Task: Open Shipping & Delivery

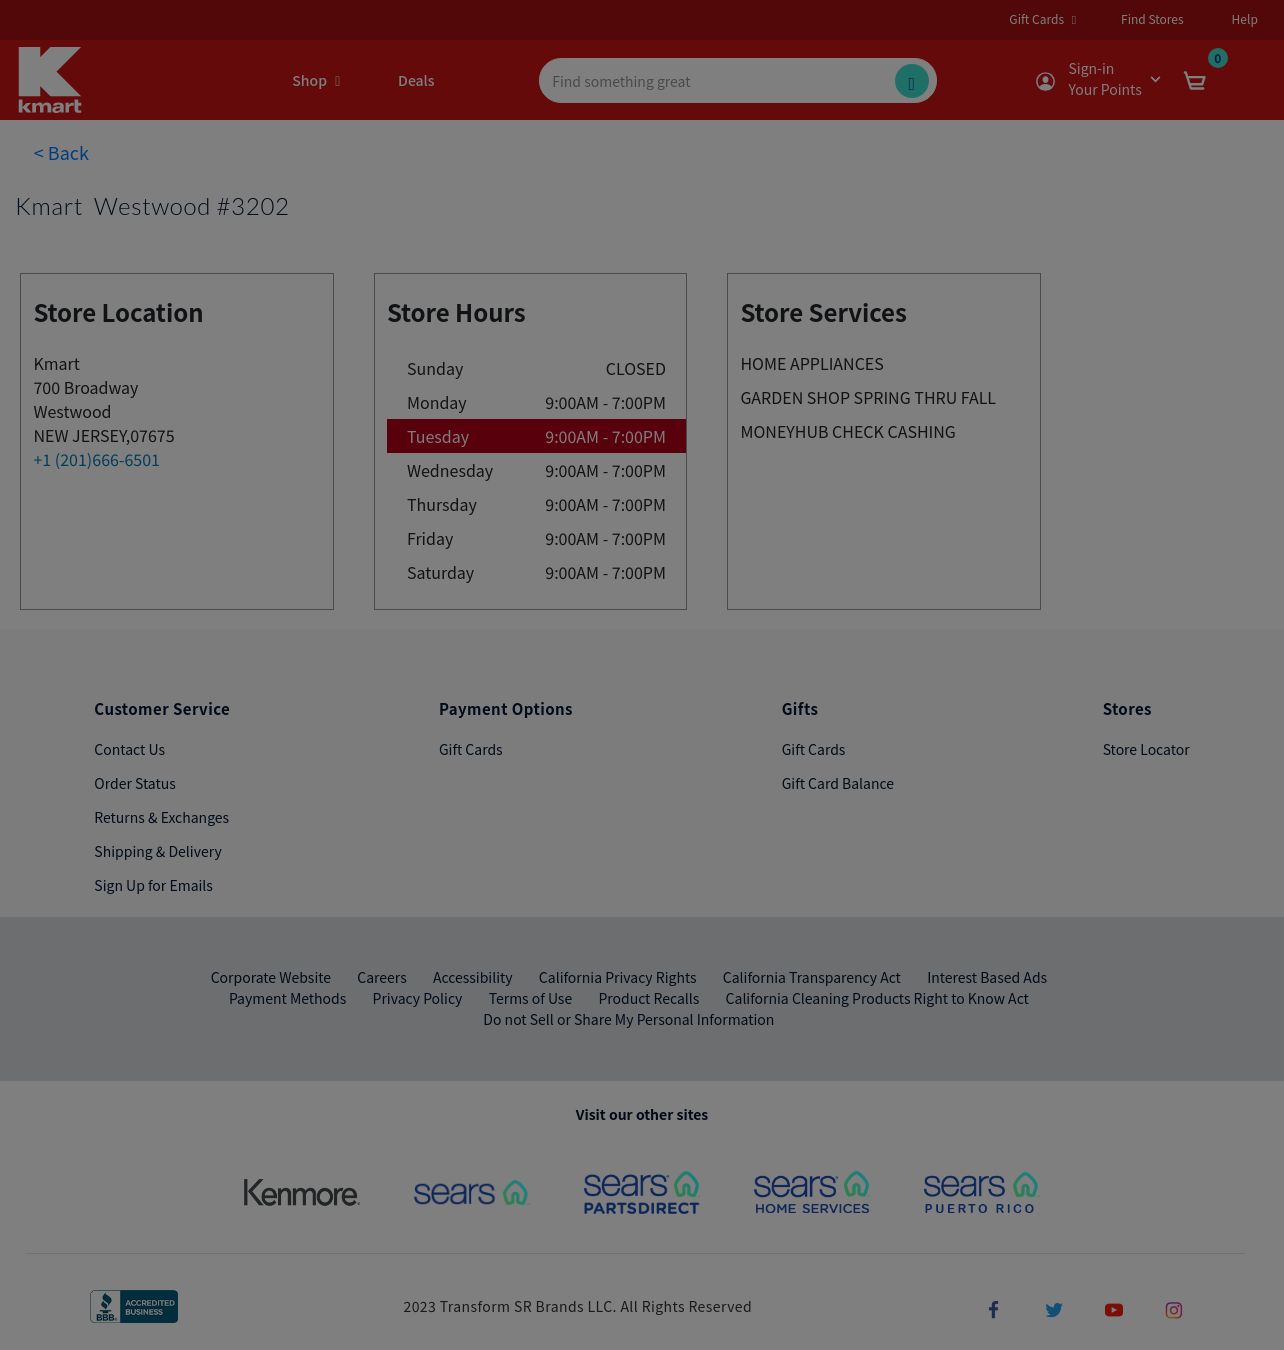Action: point(157,851)
